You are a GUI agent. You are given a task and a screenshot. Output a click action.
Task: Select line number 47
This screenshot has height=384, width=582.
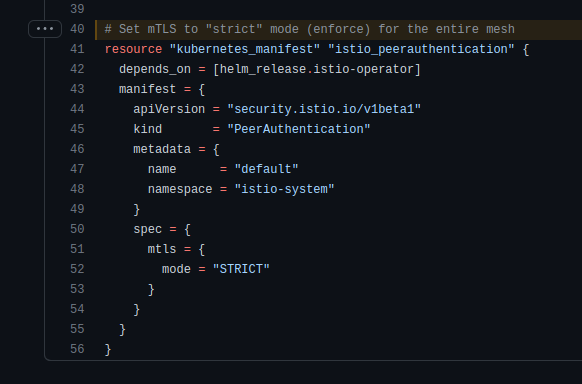(x=77, y=169)
